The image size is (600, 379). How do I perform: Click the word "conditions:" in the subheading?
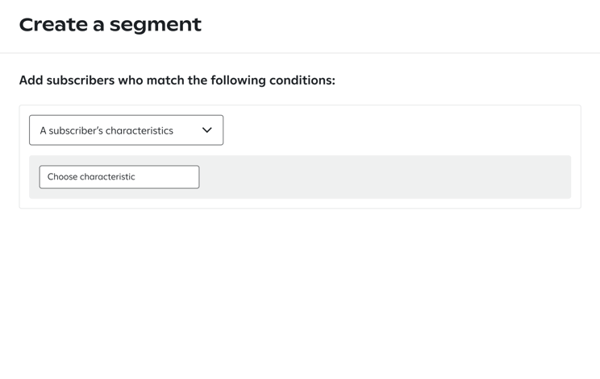[x=302, y=80]
